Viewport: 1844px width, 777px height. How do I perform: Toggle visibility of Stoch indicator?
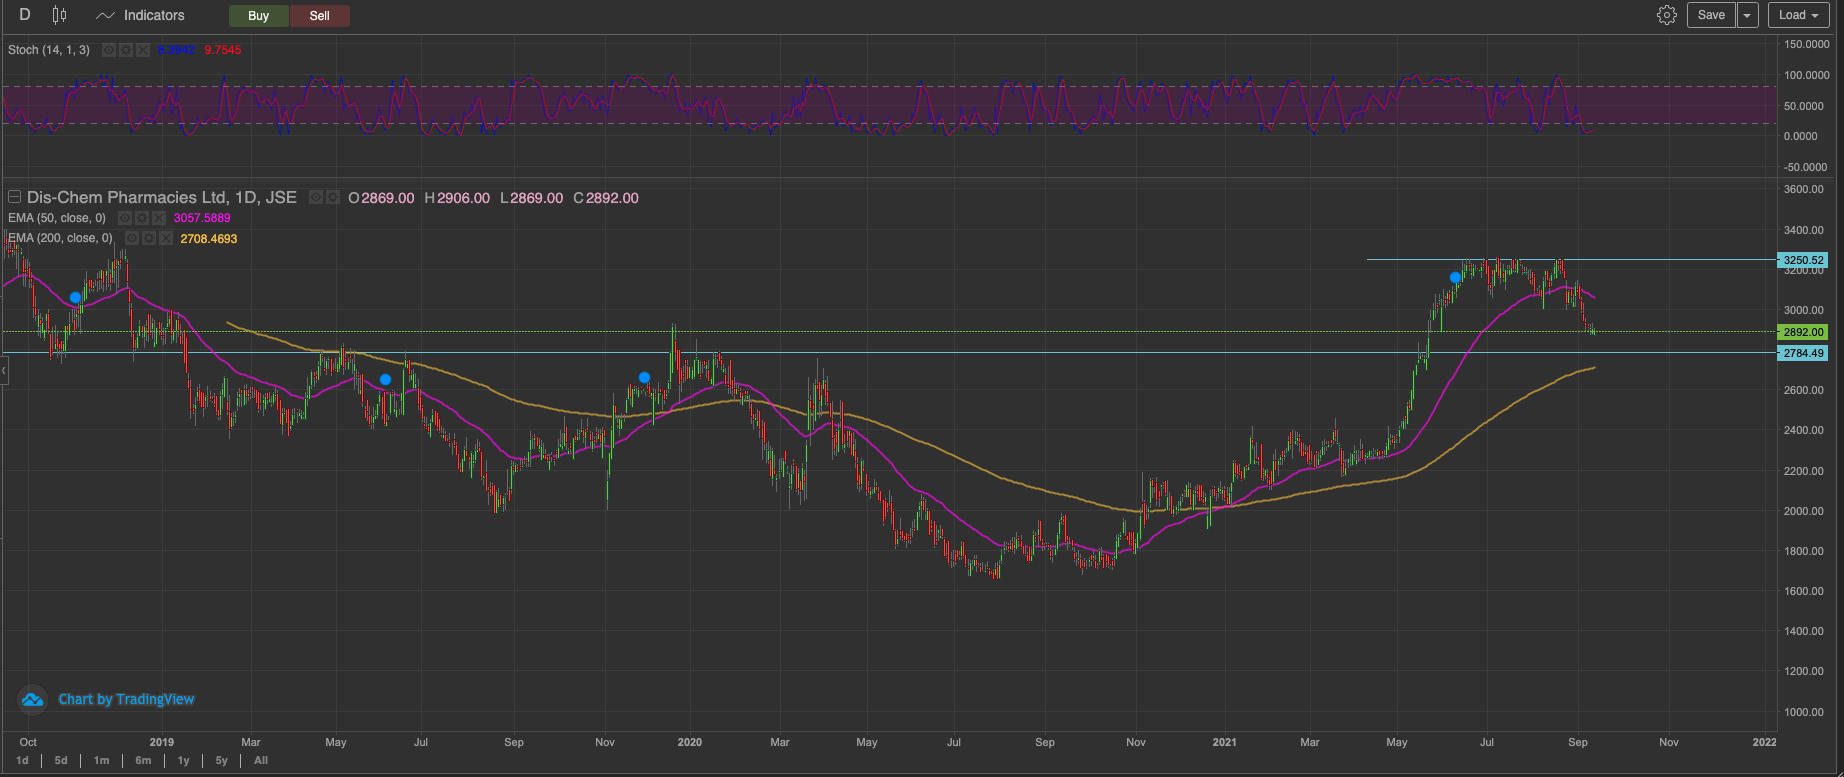coord(109,50)
